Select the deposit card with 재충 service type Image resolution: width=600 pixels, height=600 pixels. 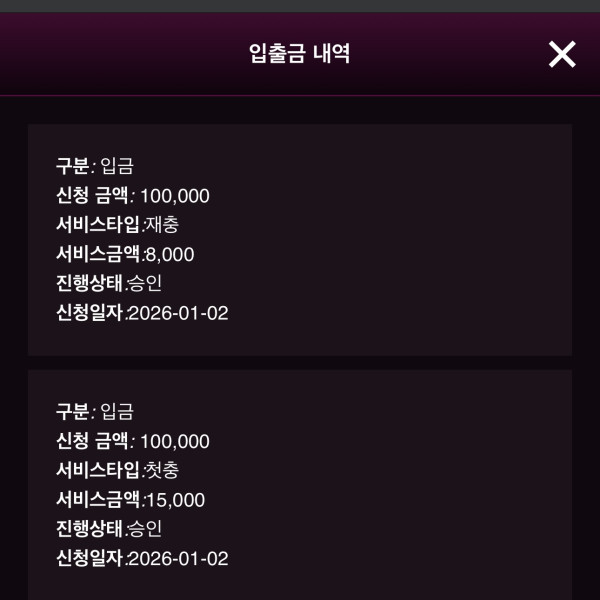400,240
